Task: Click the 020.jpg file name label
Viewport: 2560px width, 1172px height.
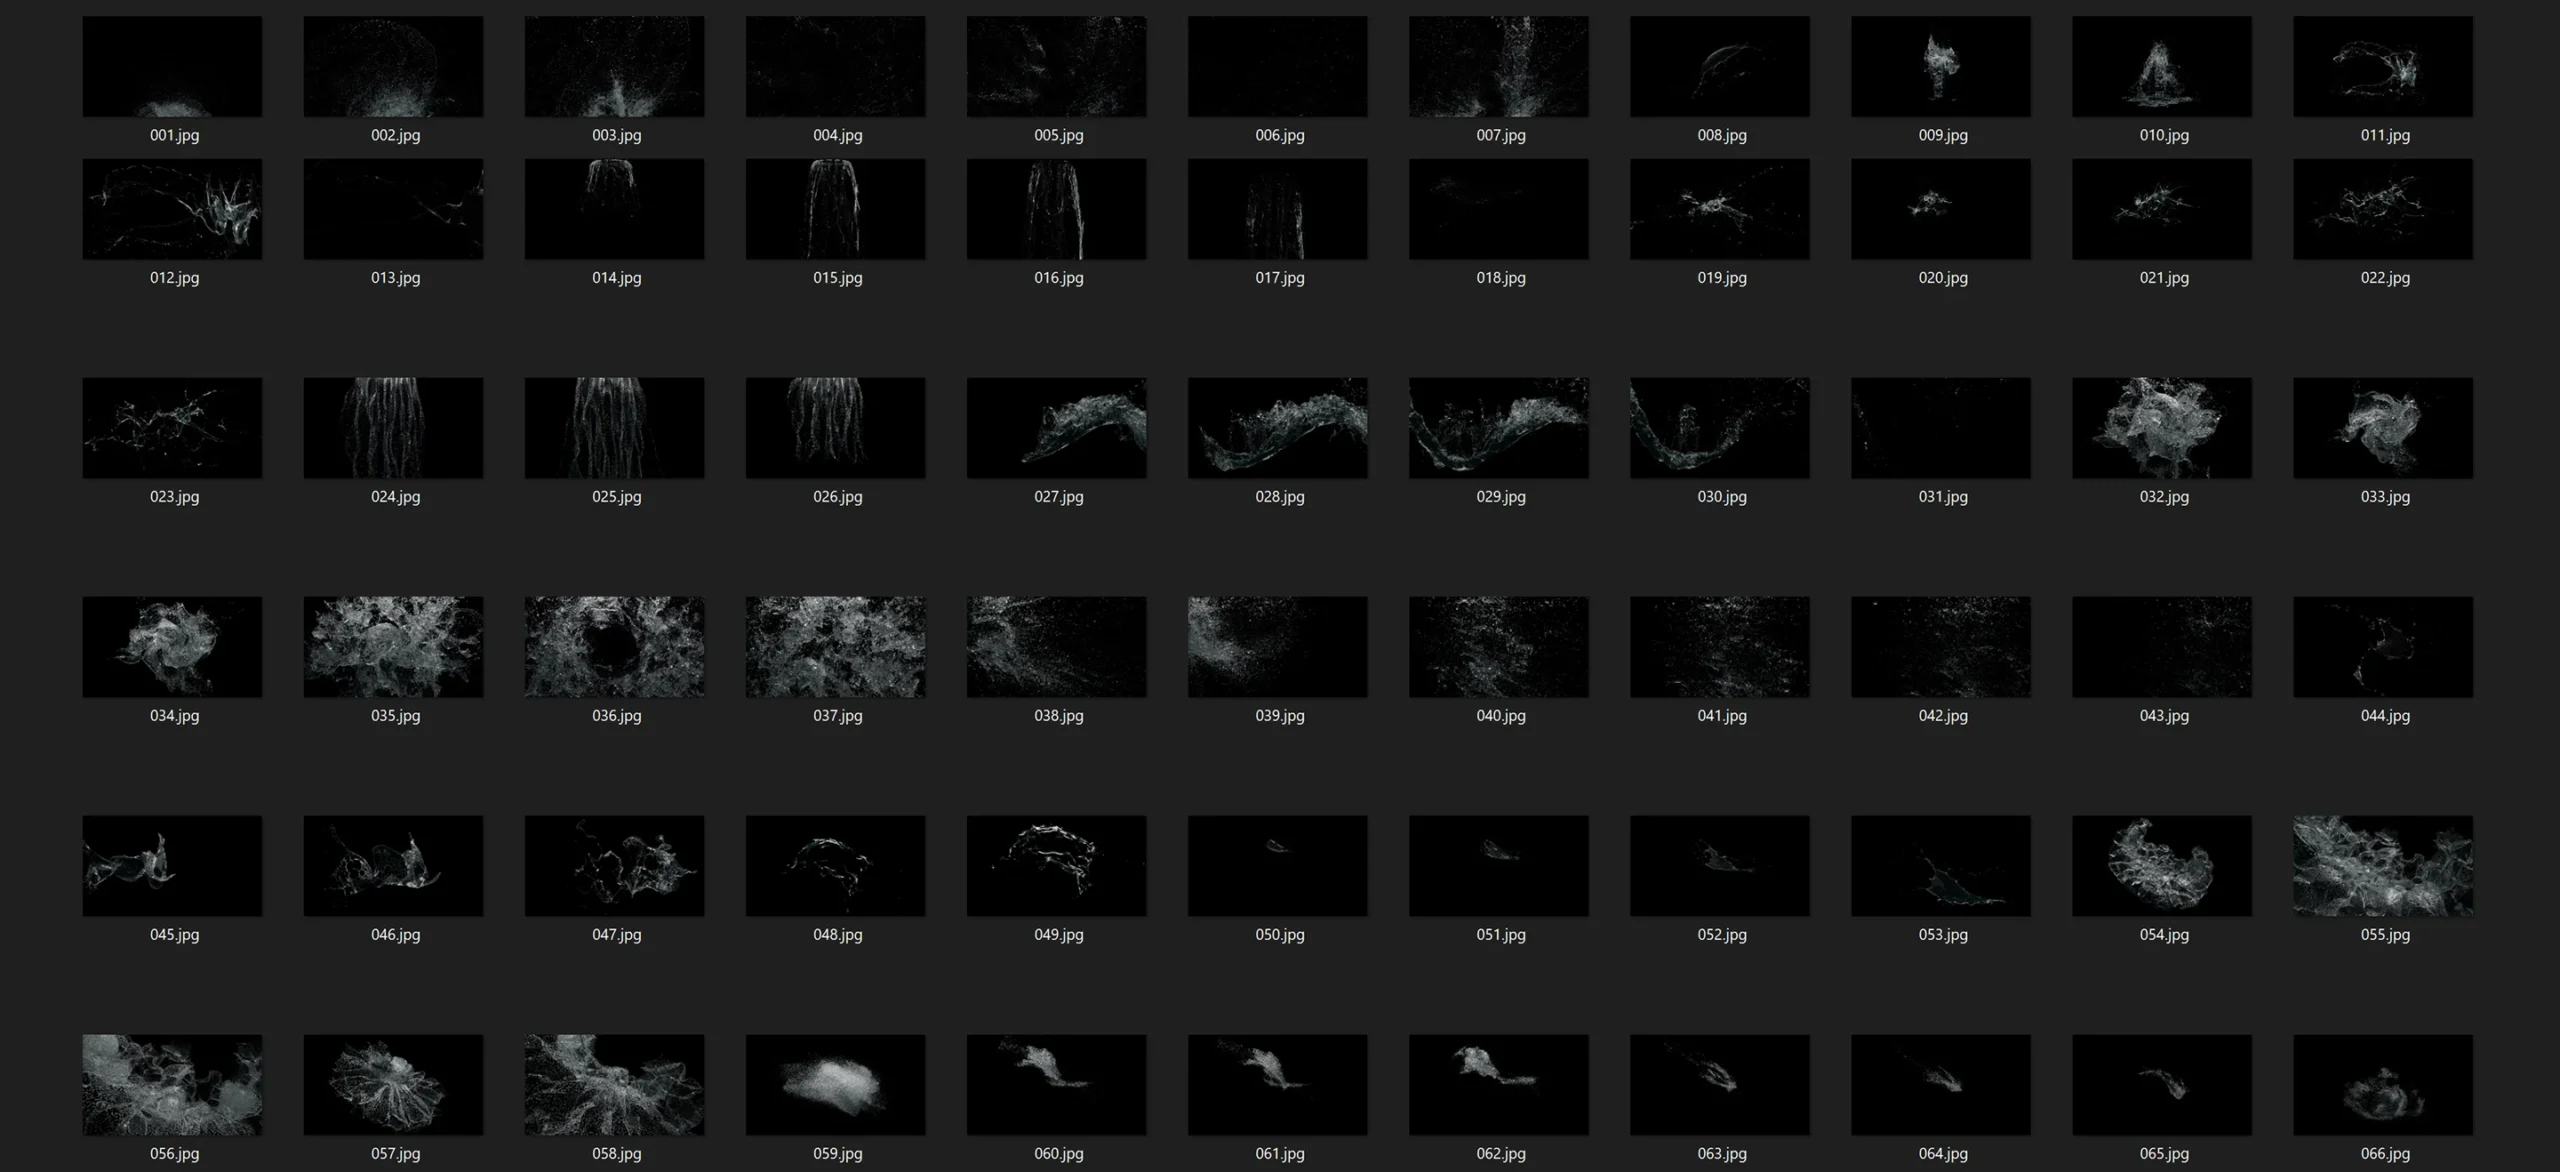Action: coord(1942,278)
